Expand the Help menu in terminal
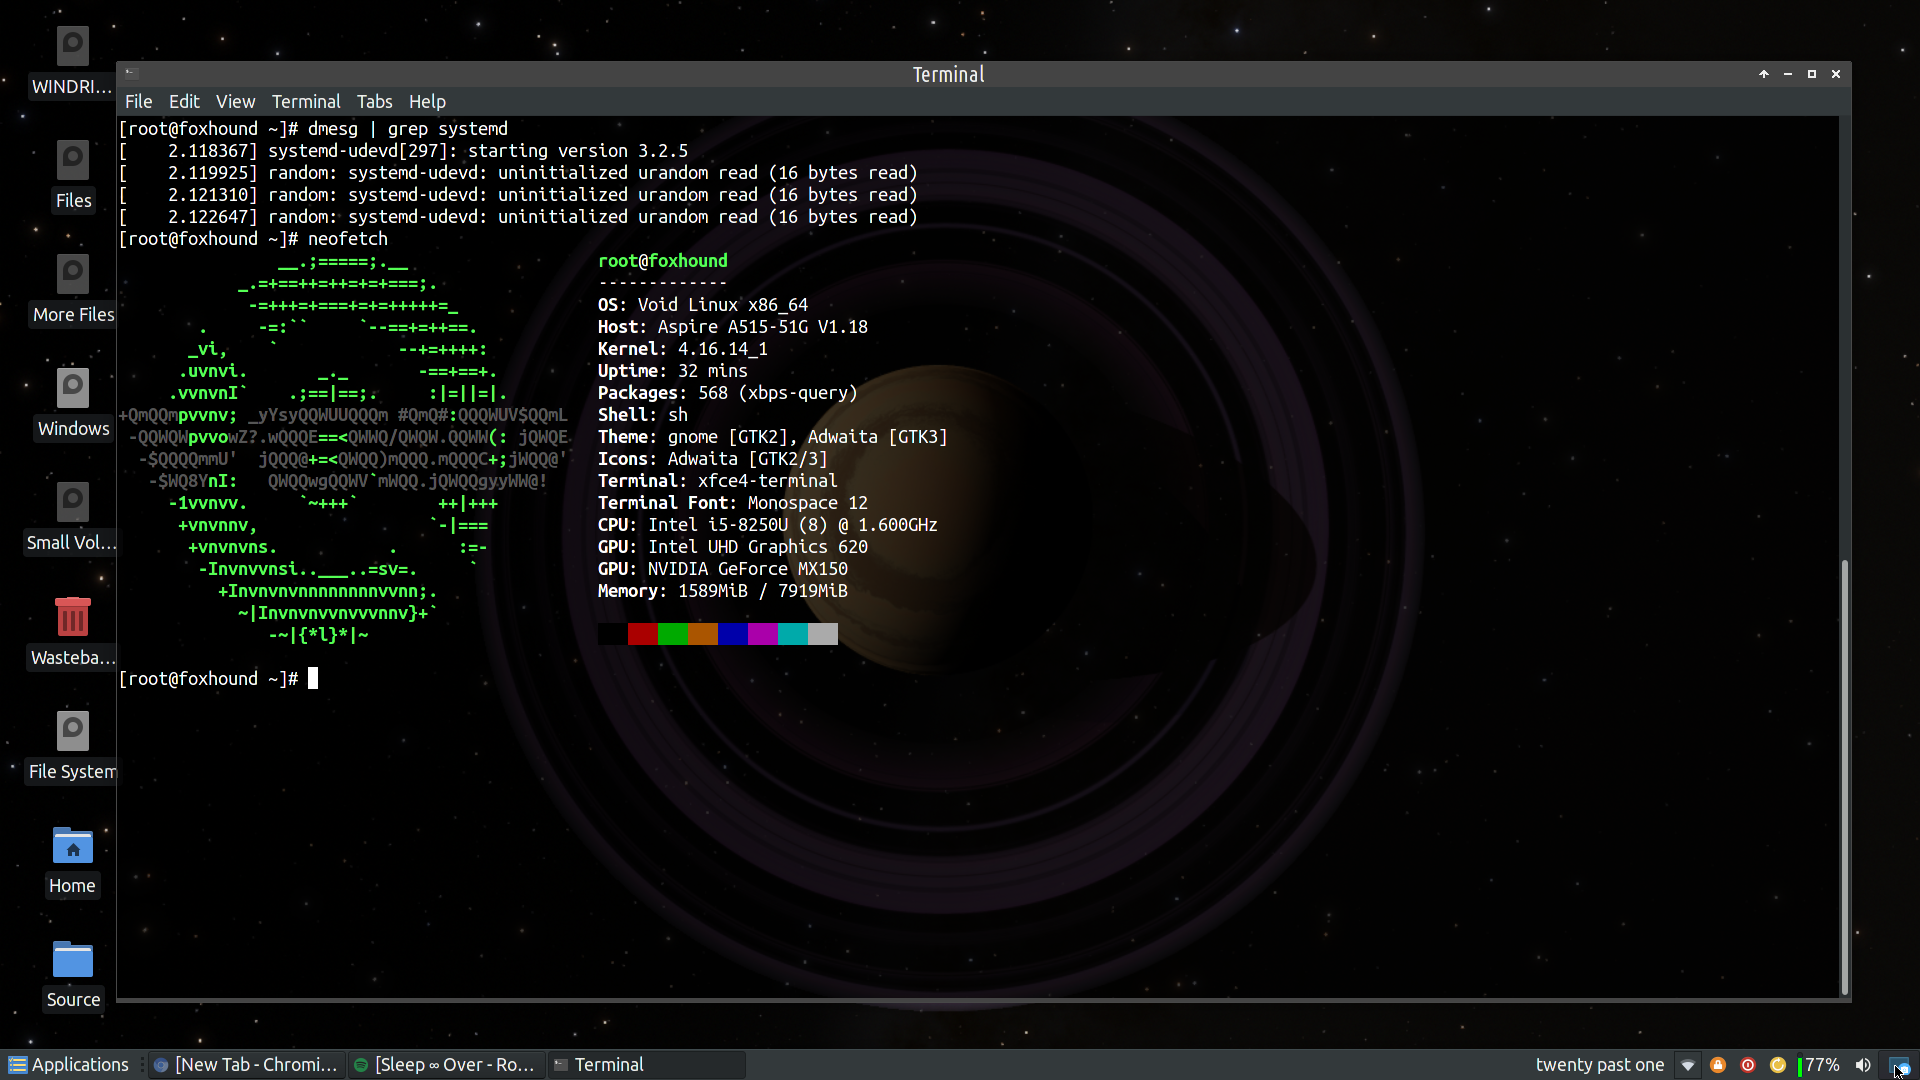 (426, 100)
